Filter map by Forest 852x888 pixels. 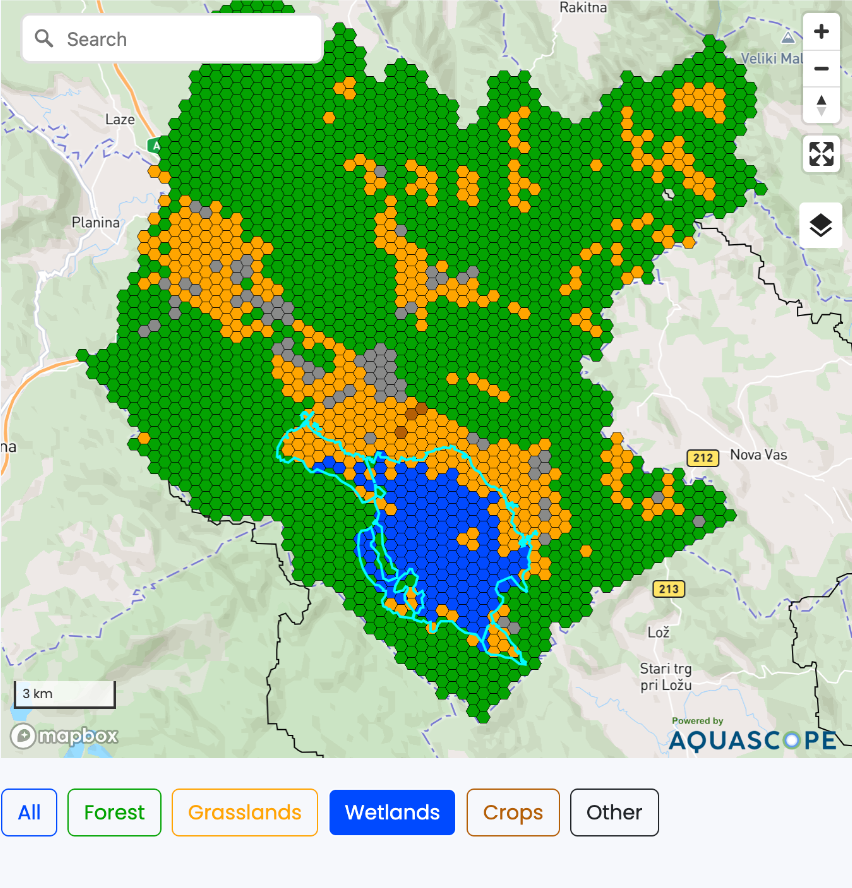114,812
